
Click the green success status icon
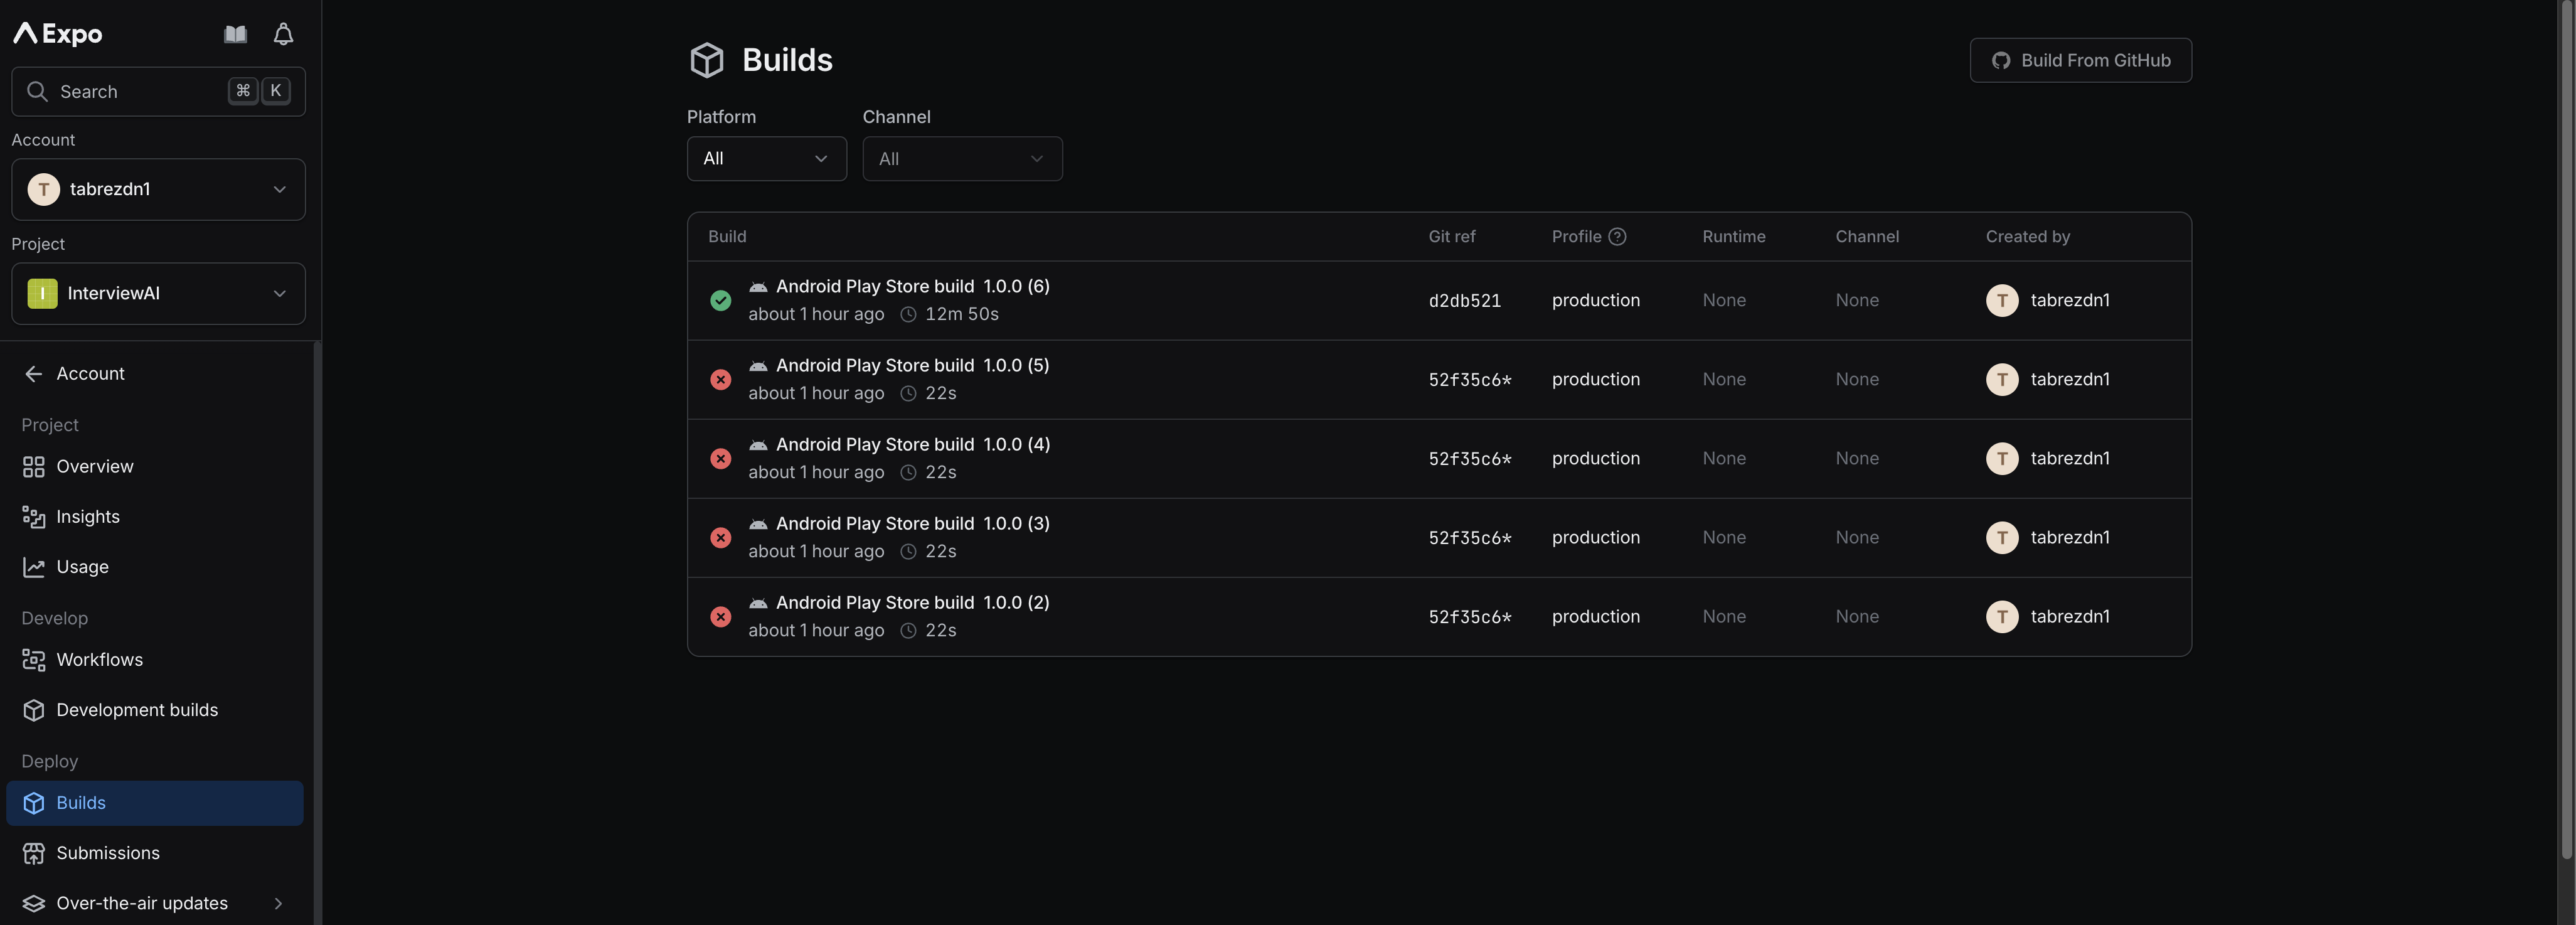pos(720,300)
